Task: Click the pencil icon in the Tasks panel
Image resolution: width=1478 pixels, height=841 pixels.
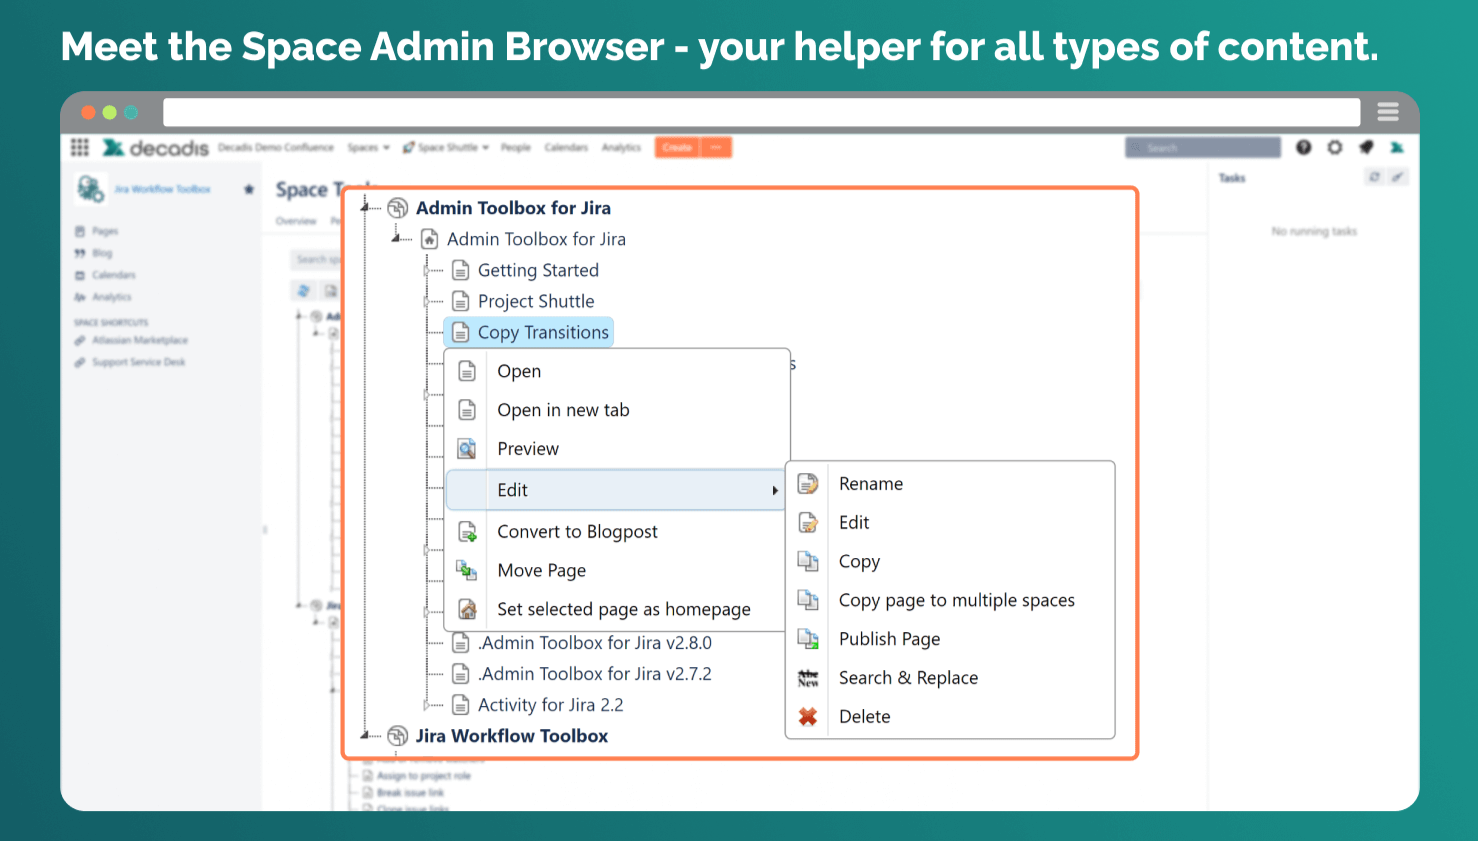Action: [1397, 177]
